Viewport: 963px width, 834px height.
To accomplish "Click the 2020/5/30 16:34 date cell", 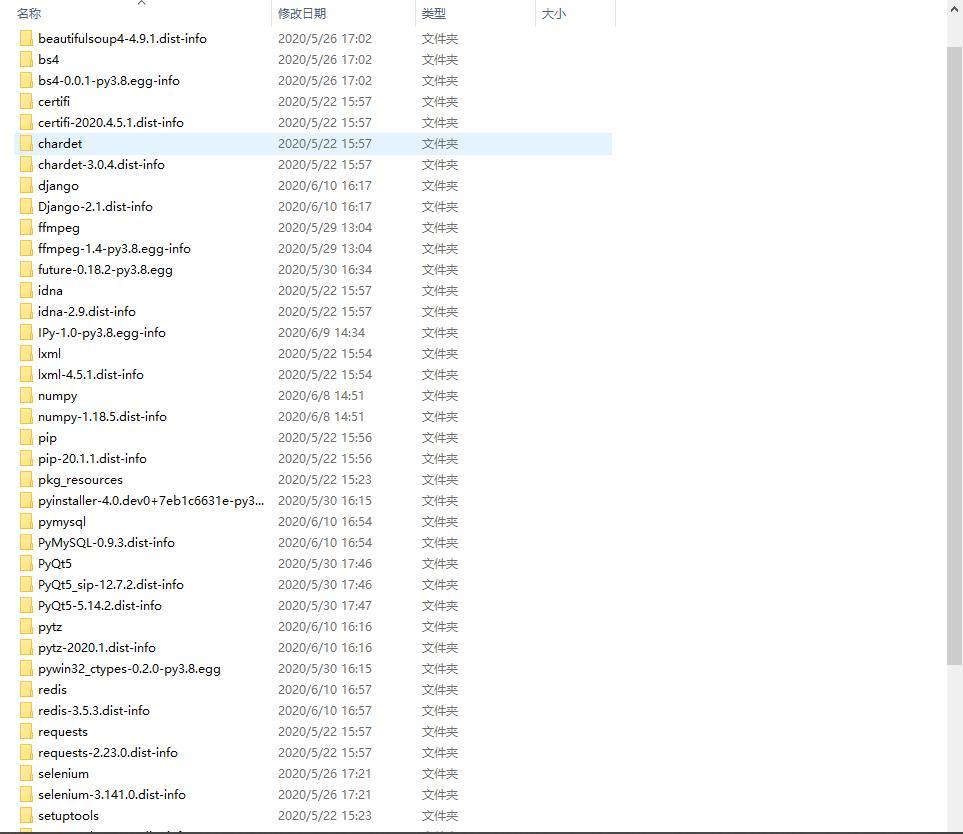I will coord(324,270).
